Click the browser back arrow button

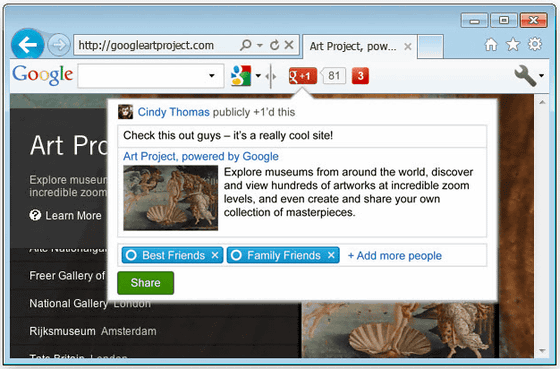(x=28, y=45)
